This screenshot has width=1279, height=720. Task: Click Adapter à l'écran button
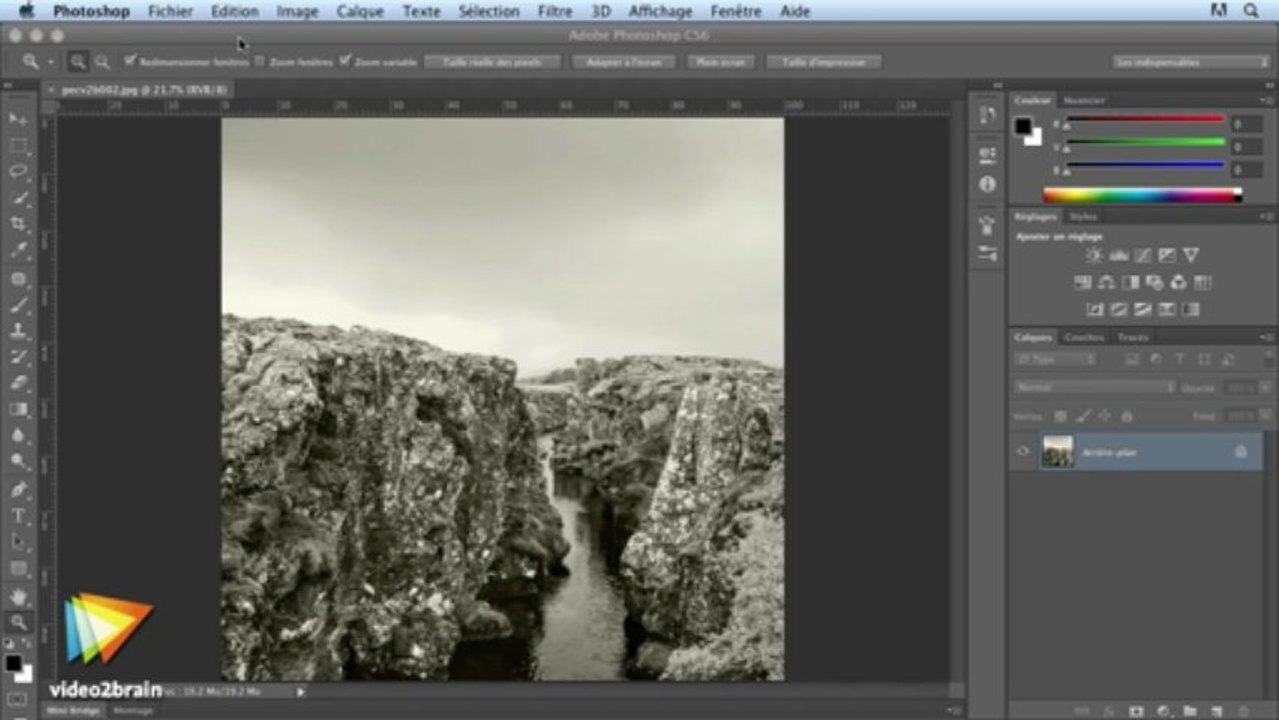[x=625, y=62]
